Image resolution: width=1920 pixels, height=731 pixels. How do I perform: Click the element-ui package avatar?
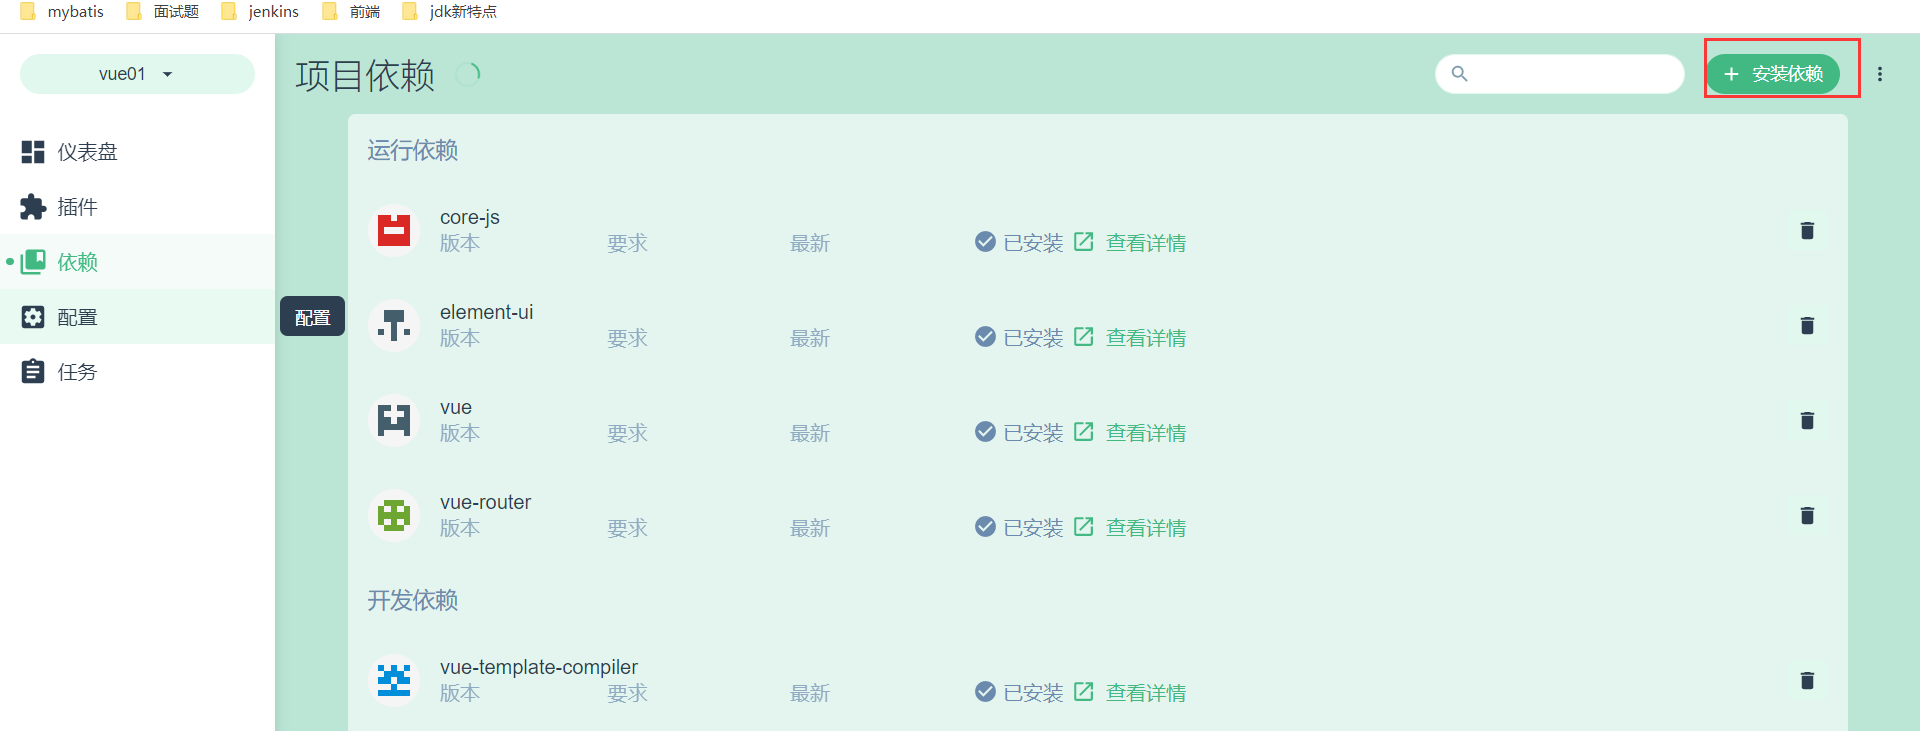pos(394,326)
